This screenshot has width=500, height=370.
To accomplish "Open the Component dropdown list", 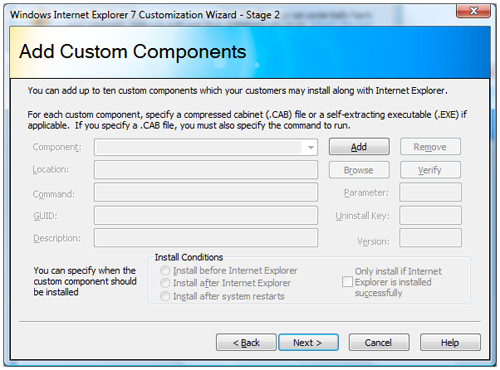I will tap(206, 147).
